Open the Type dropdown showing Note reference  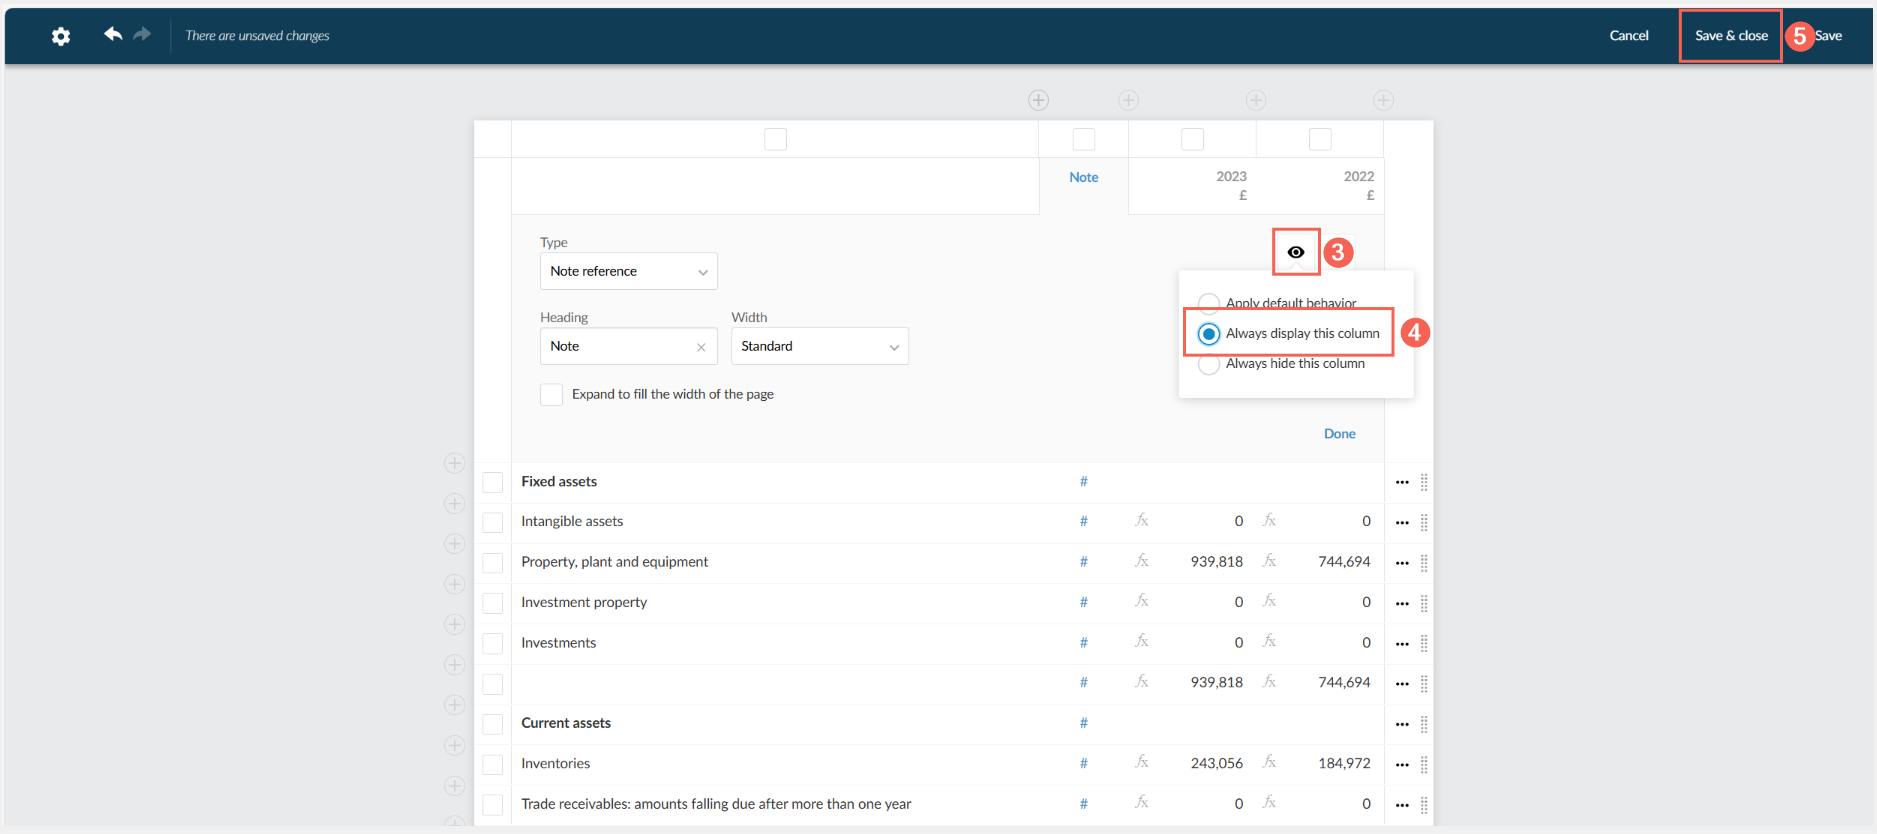628,271
